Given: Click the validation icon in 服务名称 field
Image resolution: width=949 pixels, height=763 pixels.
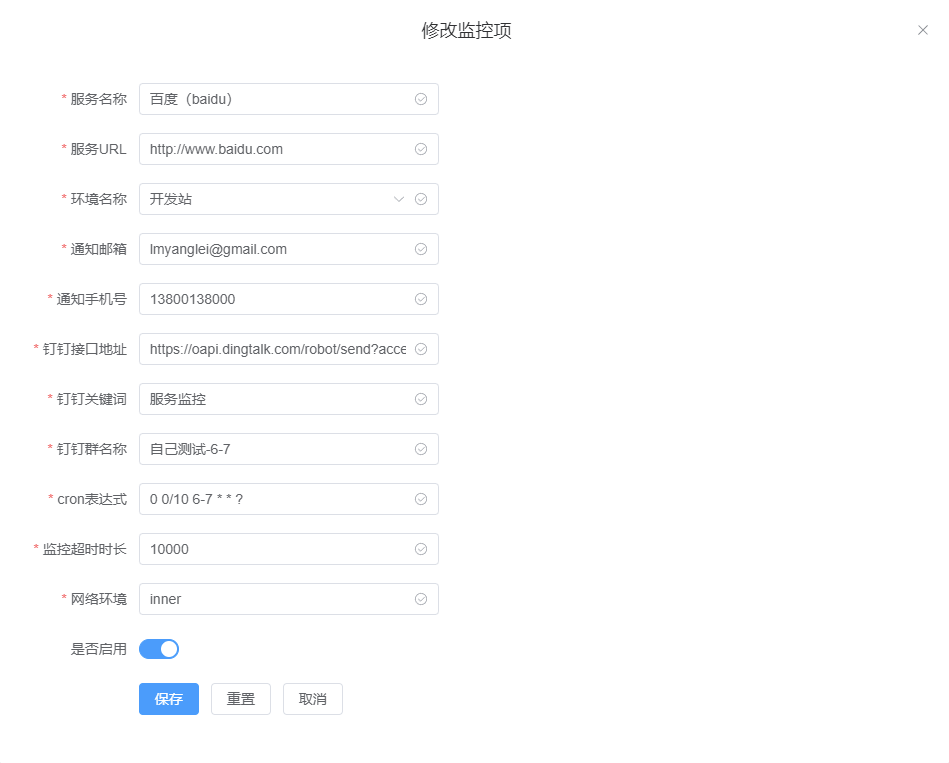Looking at the screenshot, I should [422, 99].
